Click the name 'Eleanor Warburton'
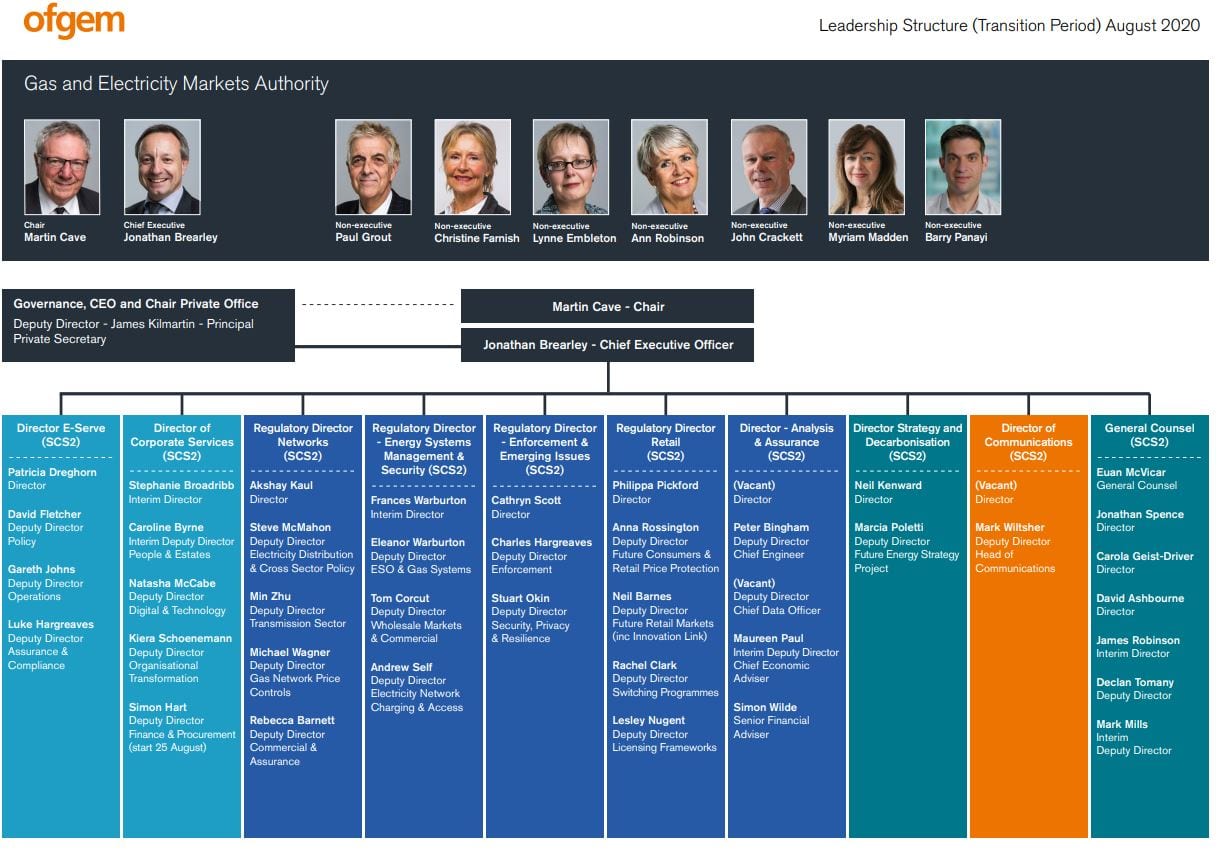Screen dimensions: 1228x852 tap(418, 543)
